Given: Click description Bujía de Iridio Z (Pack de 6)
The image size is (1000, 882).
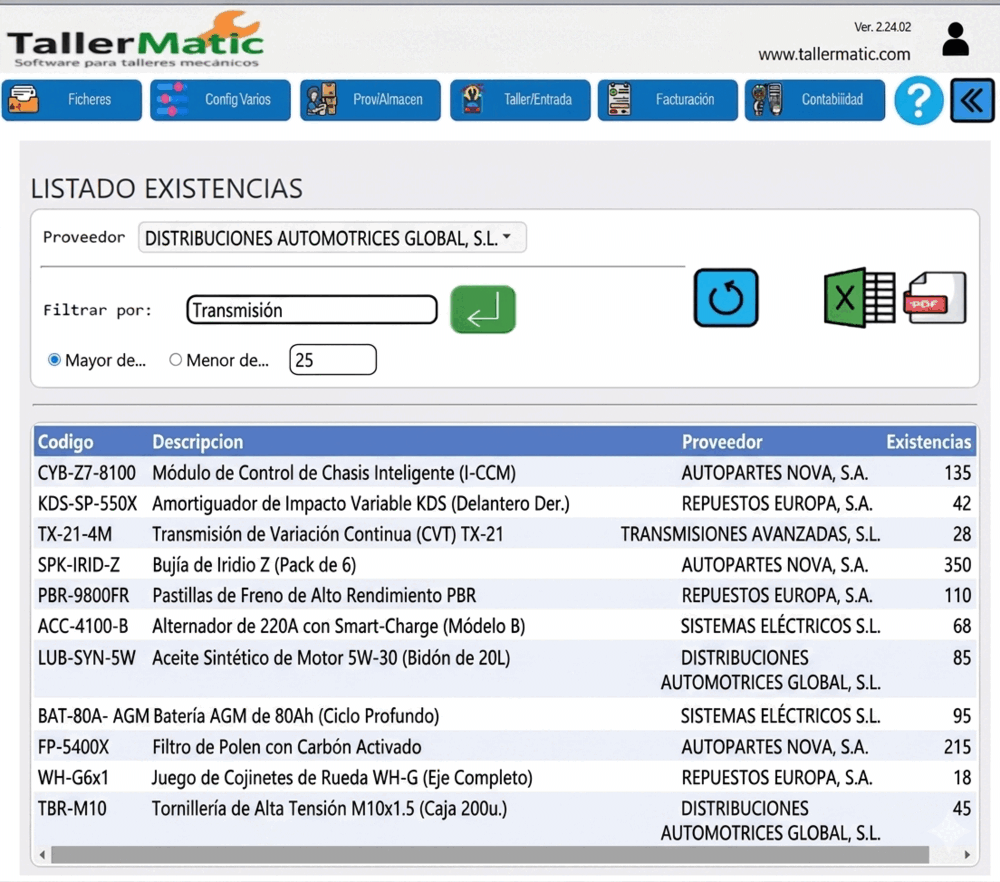Looking at the screenshot, I should [254, 565].
